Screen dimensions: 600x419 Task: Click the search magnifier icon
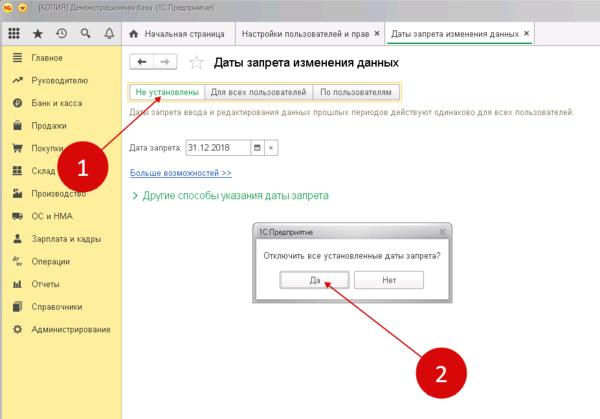[x=85, y=33]
